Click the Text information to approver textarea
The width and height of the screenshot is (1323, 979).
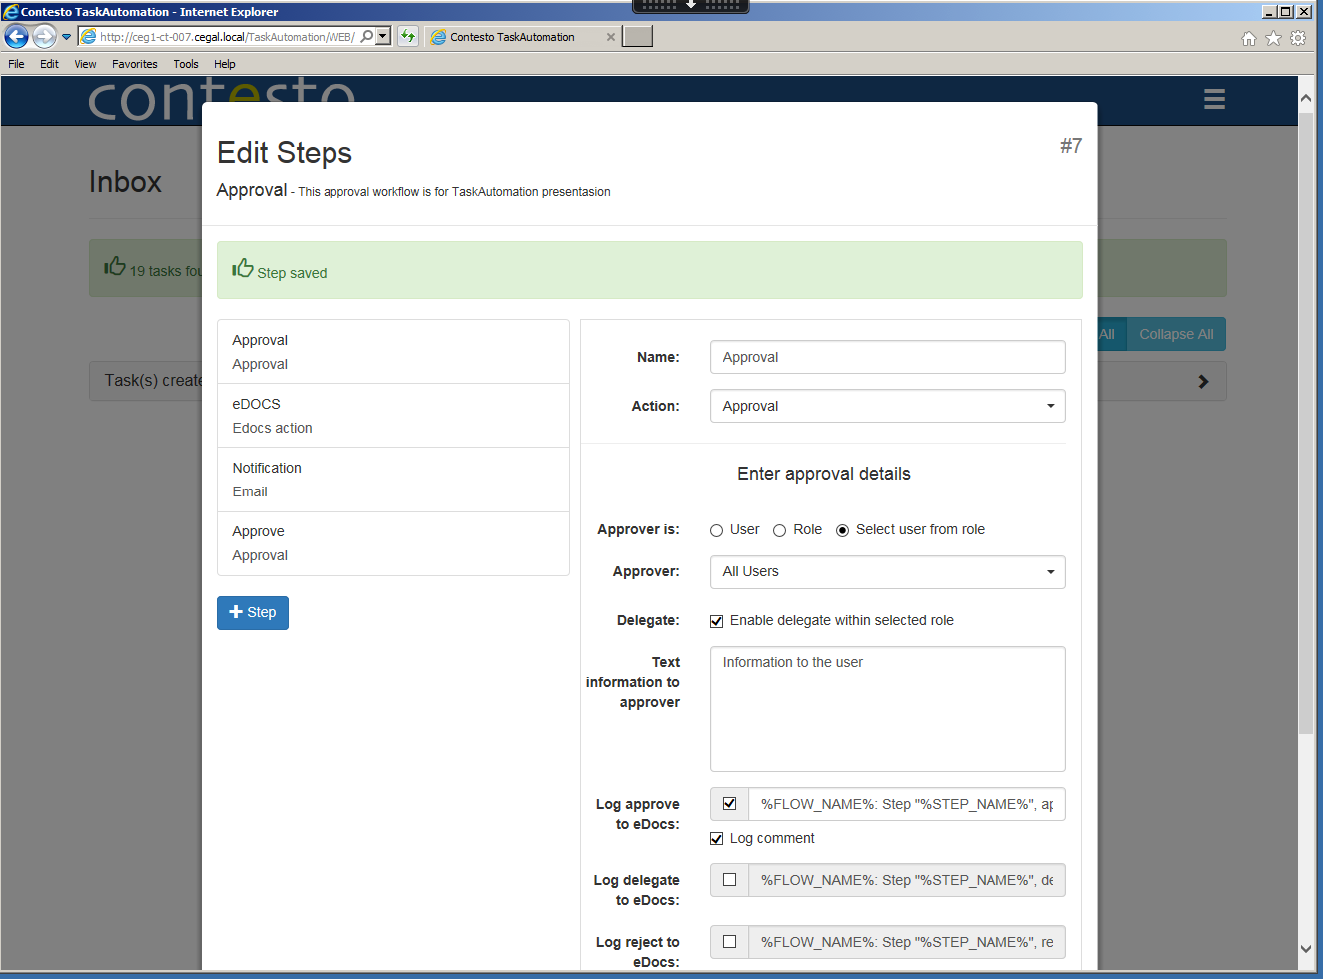point(887,709)
